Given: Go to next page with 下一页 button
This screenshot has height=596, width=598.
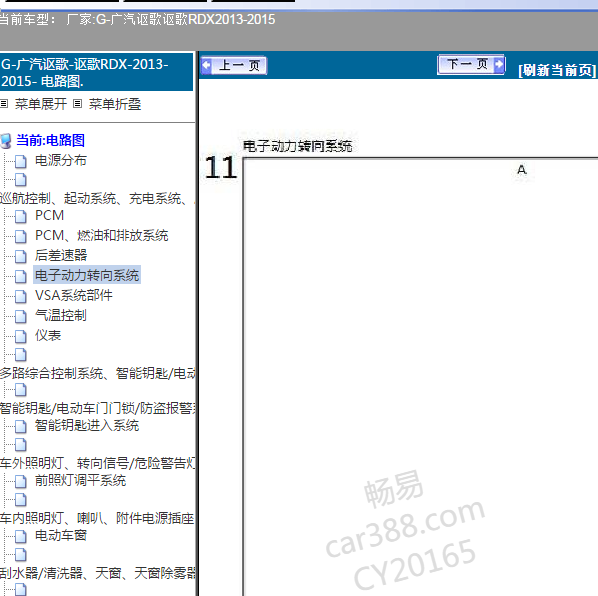Looking at the screenshot, I should click(471, 64).
